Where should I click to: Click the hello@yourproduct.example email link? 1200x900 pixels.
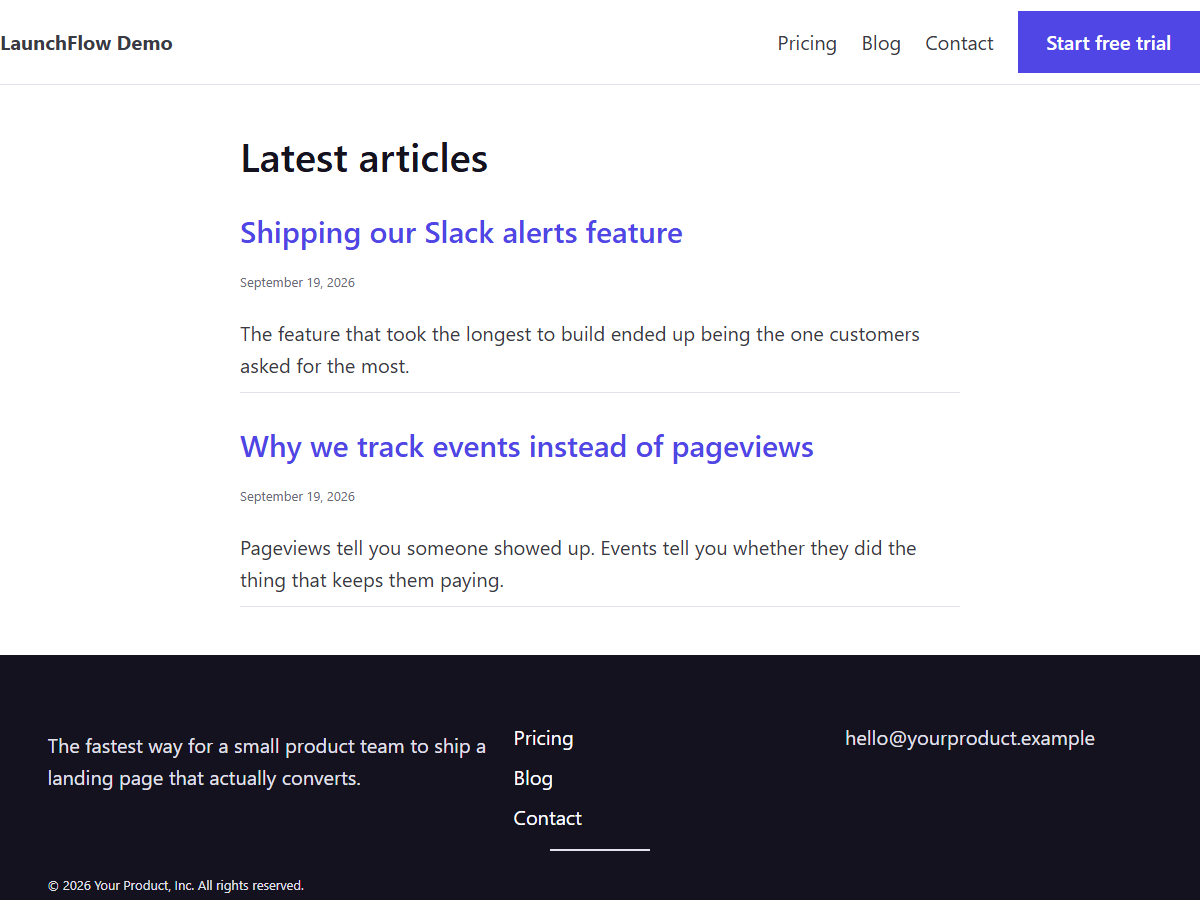pyautogui.click(x=970, y=738)
